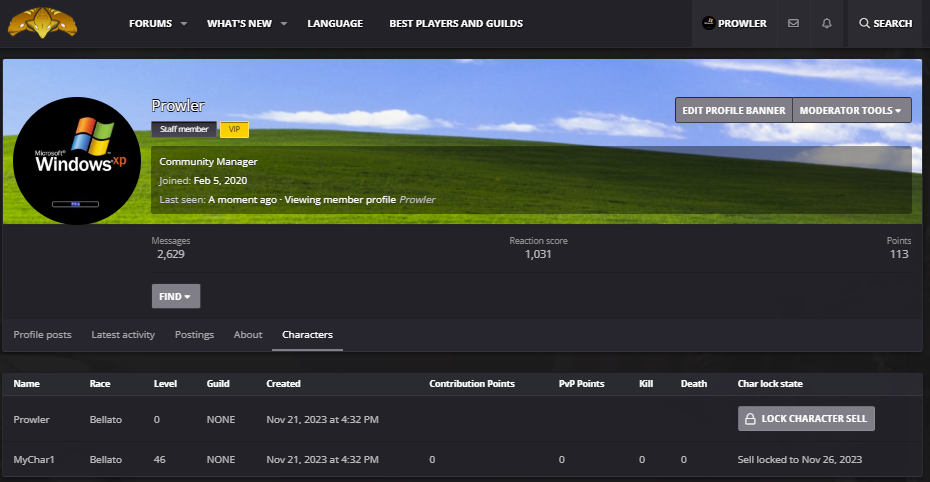Click the Reaction score value 1,031
Image resolution: width=930 pixels, height=482 pixels.
point(538,254)
